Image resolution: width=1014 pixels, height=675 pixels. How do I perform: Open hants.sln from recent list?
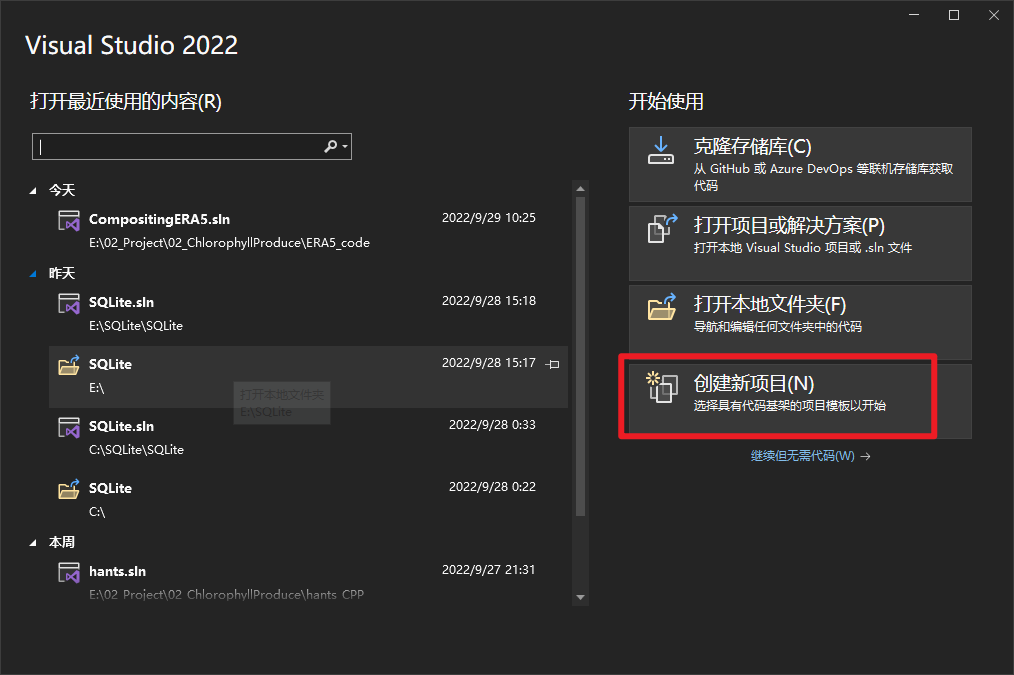[308, 580]
